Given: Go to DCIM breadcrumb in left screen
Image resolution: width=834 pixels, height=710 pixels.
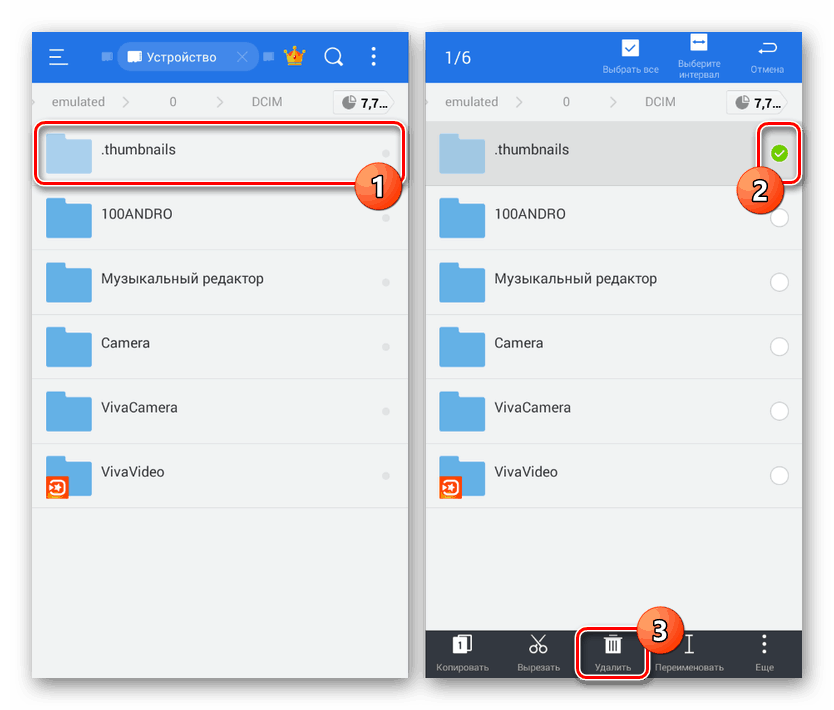Looking at the screenshot, I should pyautogui.click(x=267, y=102).
